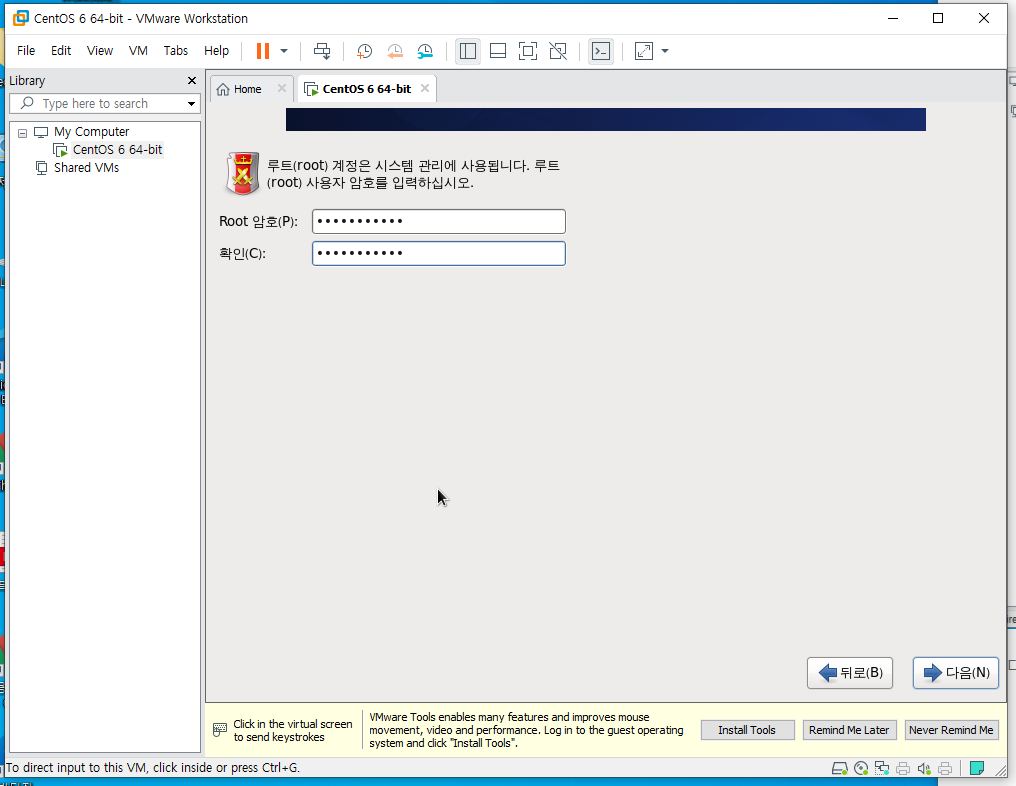
Task: Click the Unity mode toolbar icon
Action: coord(558,51)
